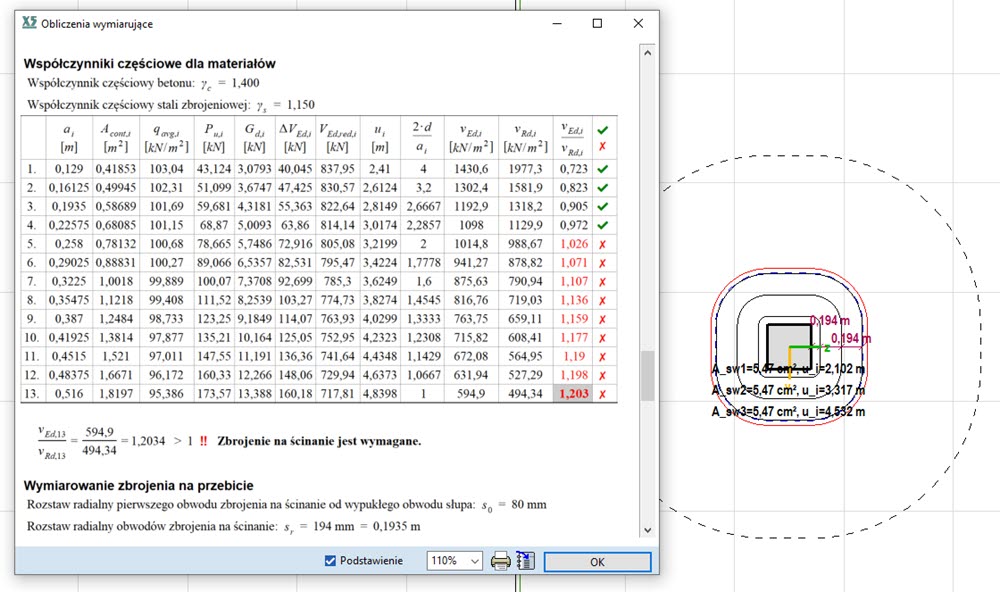Click the scrollbar down arrow in report

pyautogui.click(x=647, y=531)
